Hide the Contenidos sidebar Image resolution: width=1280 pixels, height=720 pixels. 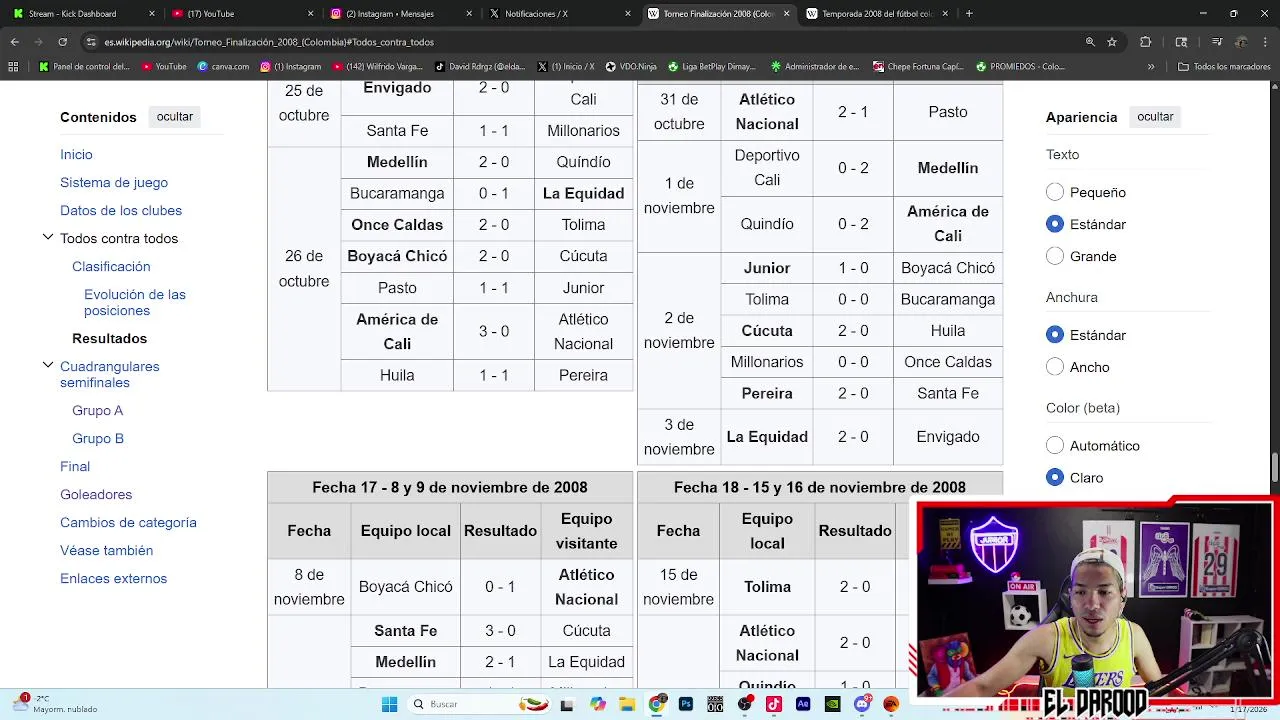(x=175, y=117)
